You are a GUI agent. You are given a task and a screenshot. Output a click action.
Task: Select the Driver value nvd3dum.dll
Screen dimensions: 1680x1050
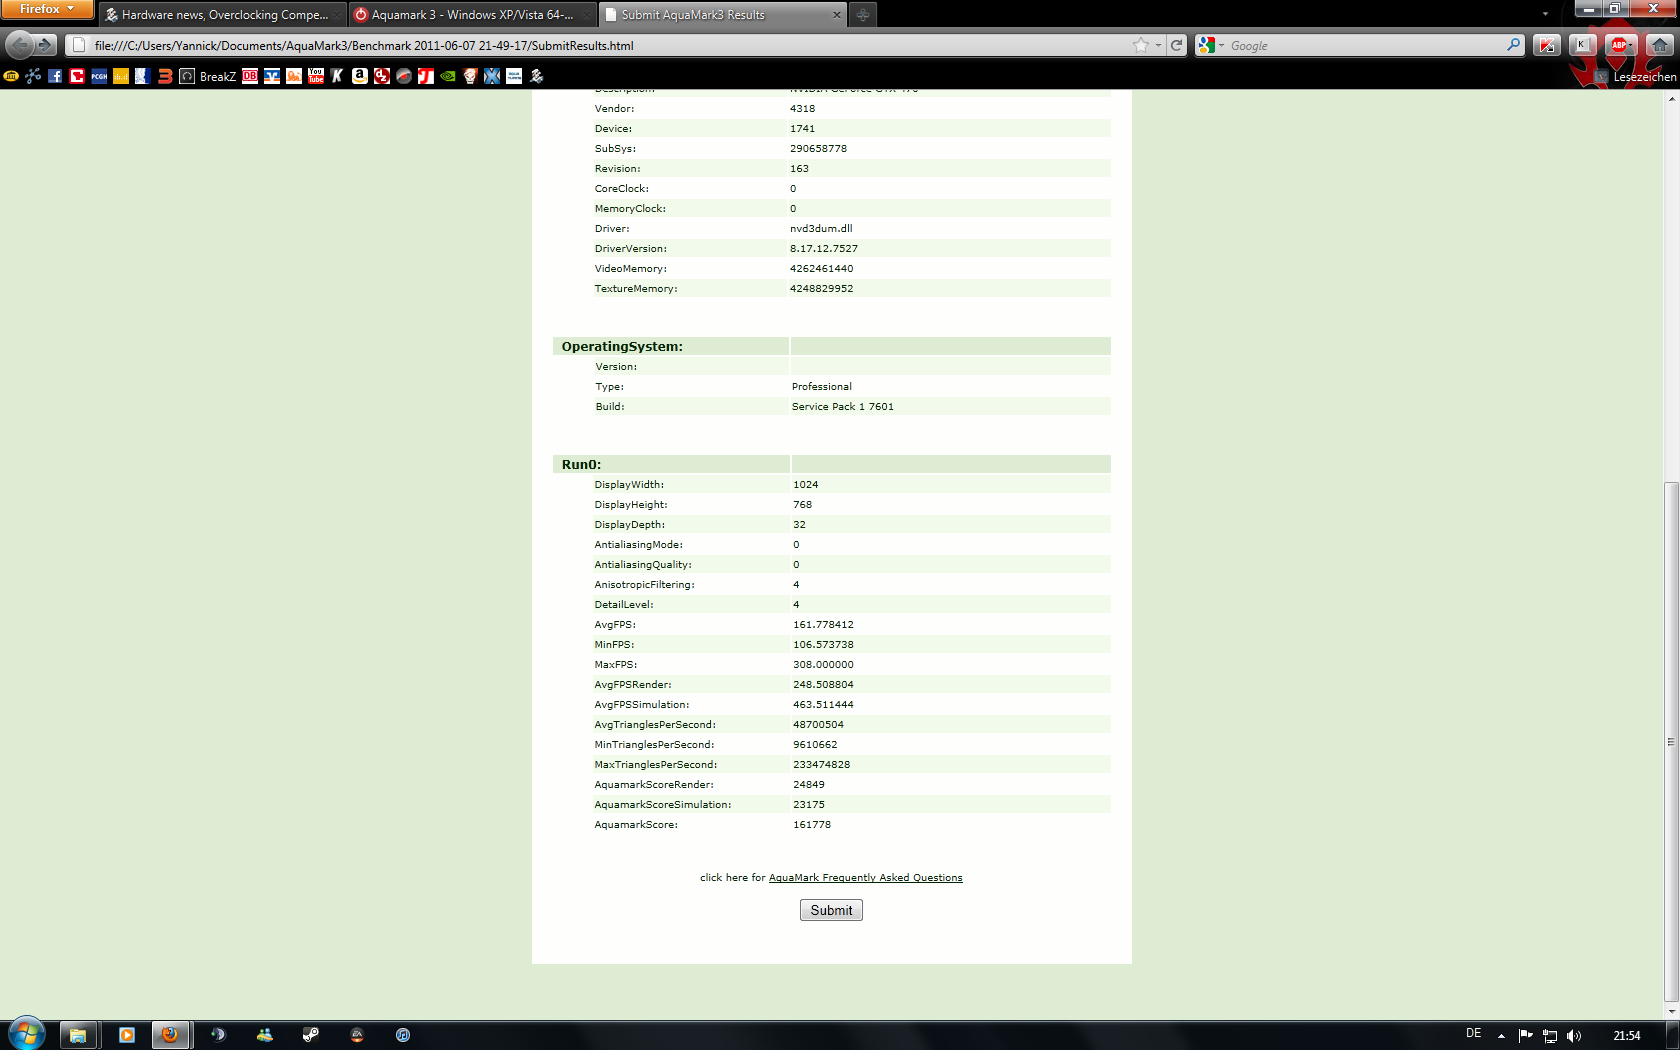click(x=821, y=229)
